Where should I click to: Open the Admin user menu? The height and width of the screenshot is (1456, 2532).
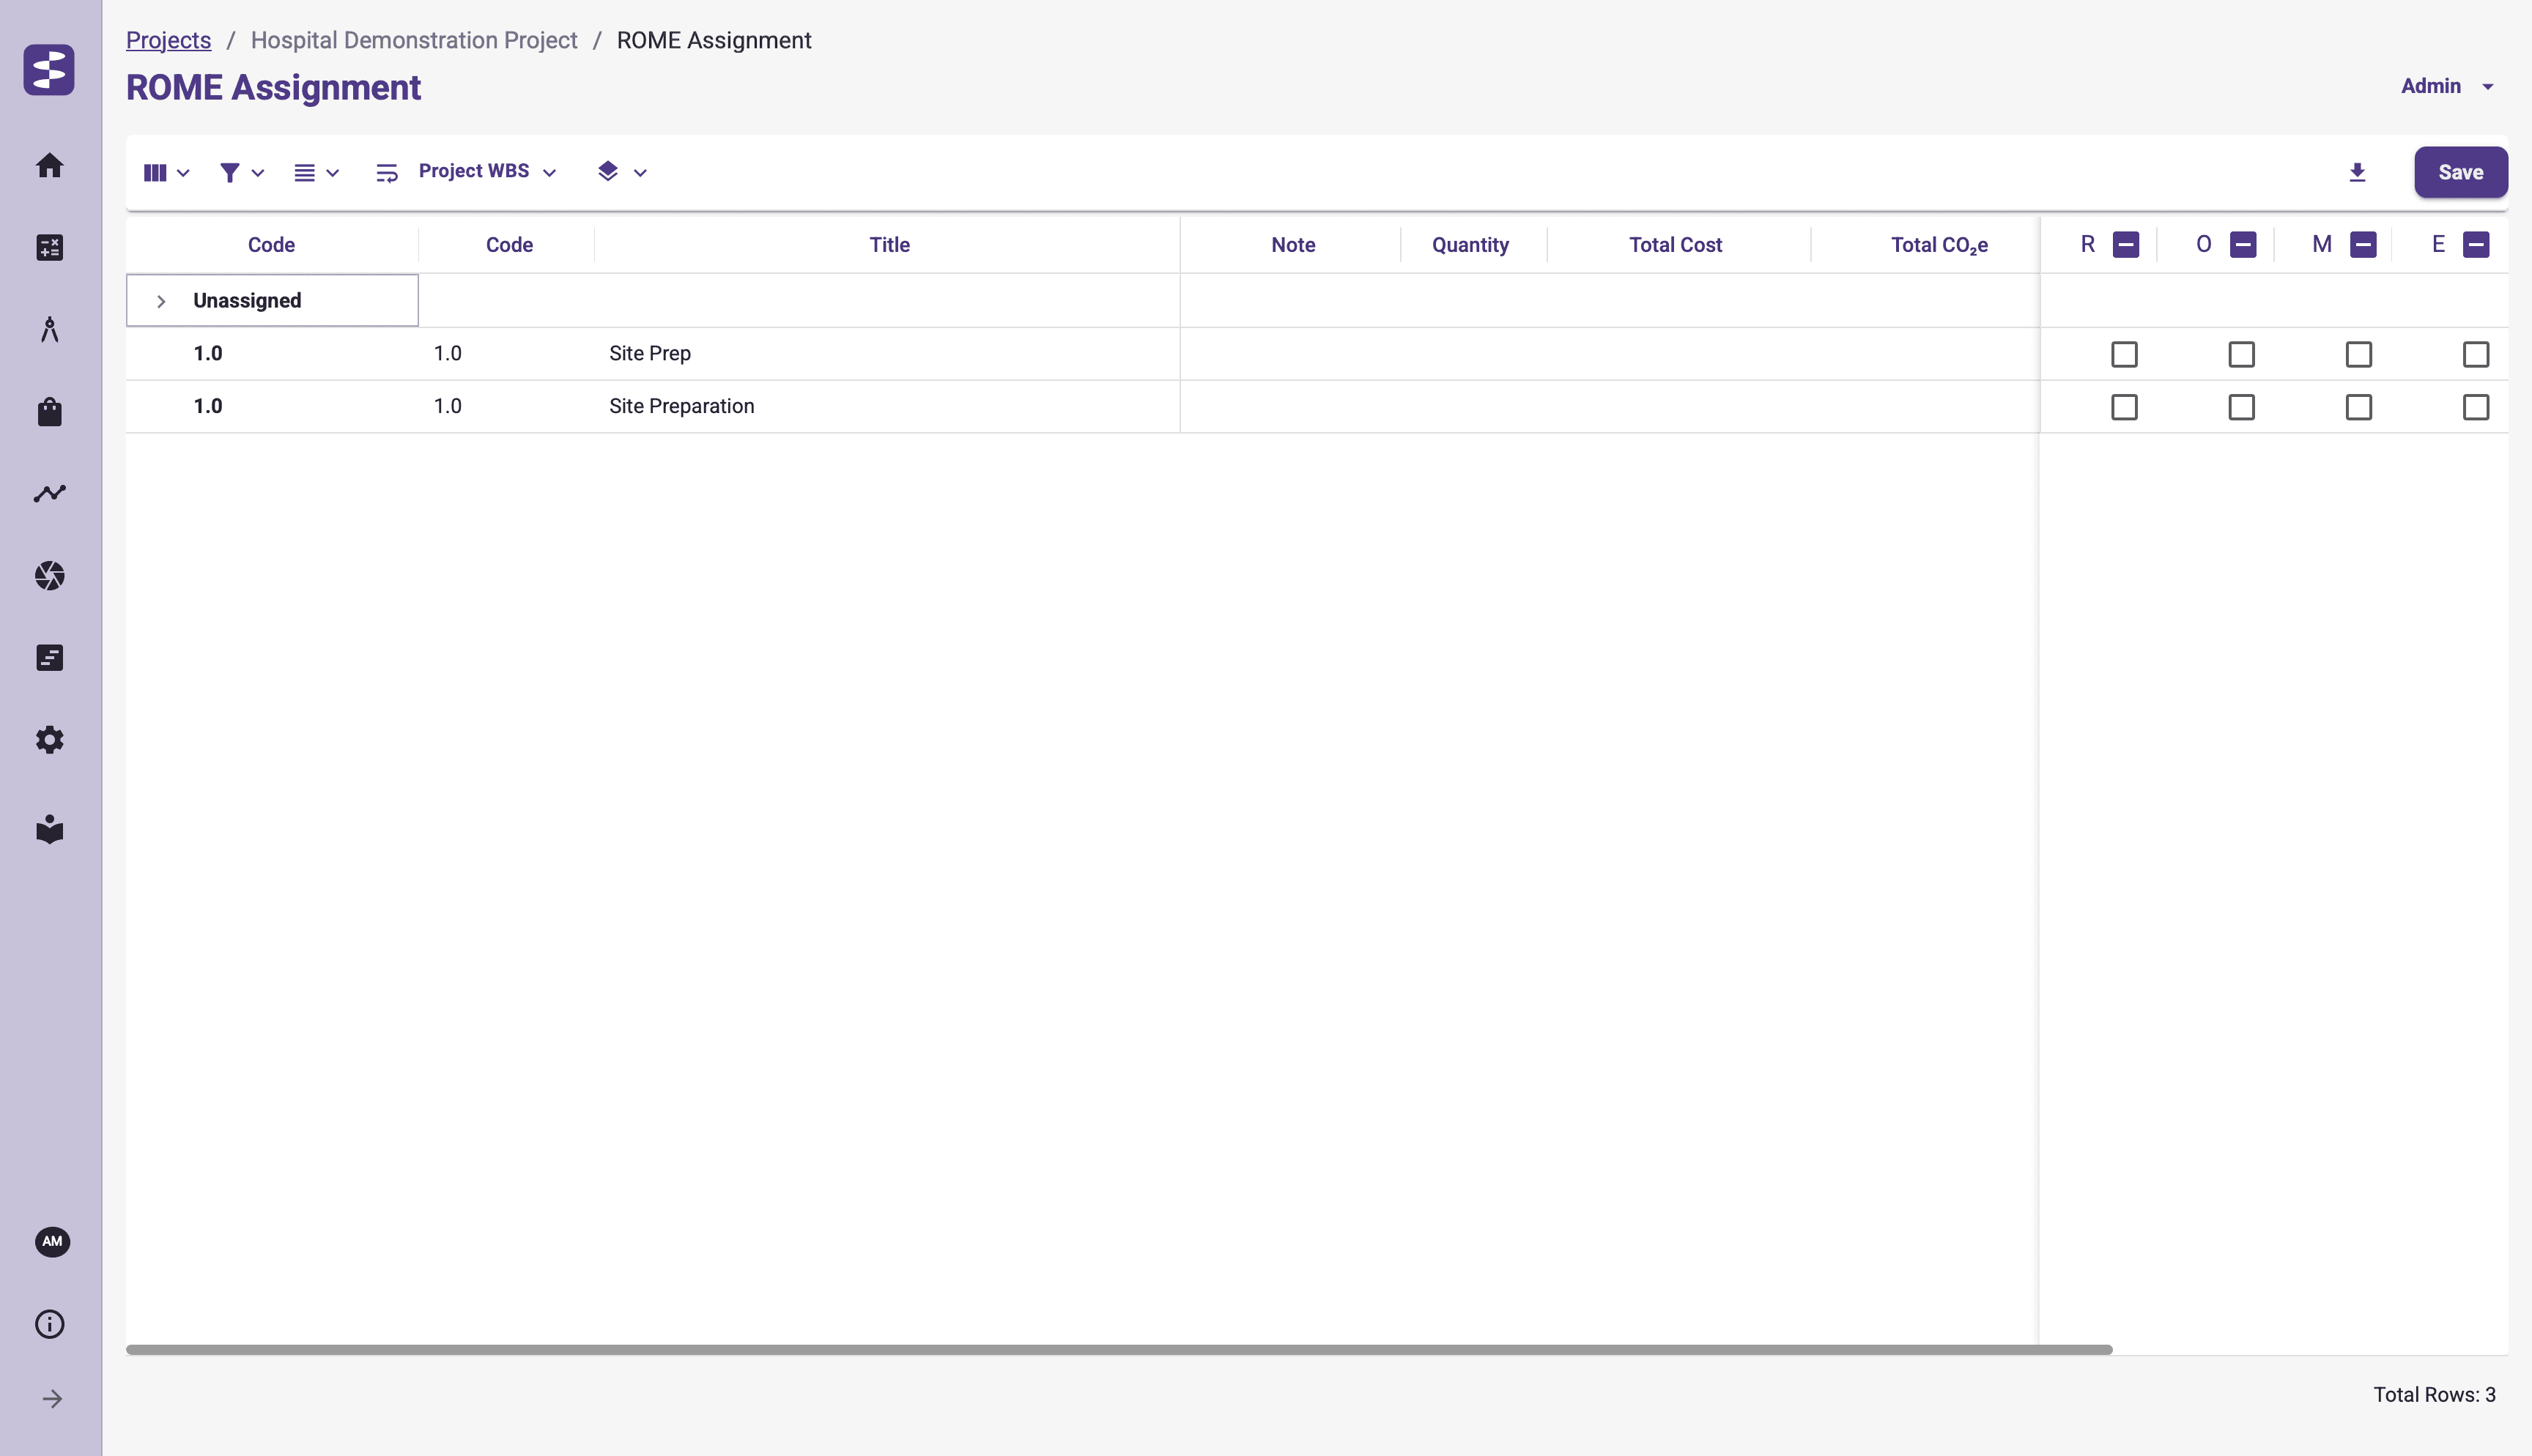2446,86
